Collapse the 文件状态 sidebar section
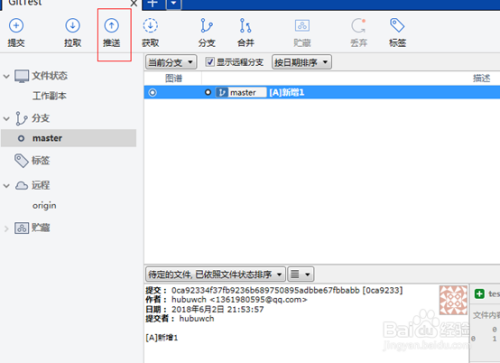This screenshot has width=500, height=363. [6, 76]
